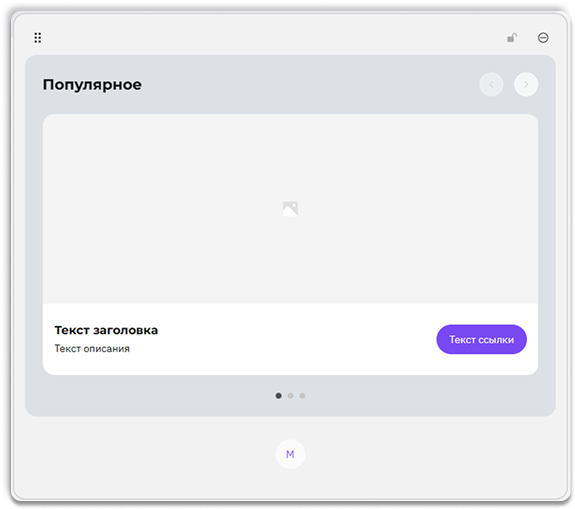Click the Текст описания description text
575x509 pixels.
(92, 348)
